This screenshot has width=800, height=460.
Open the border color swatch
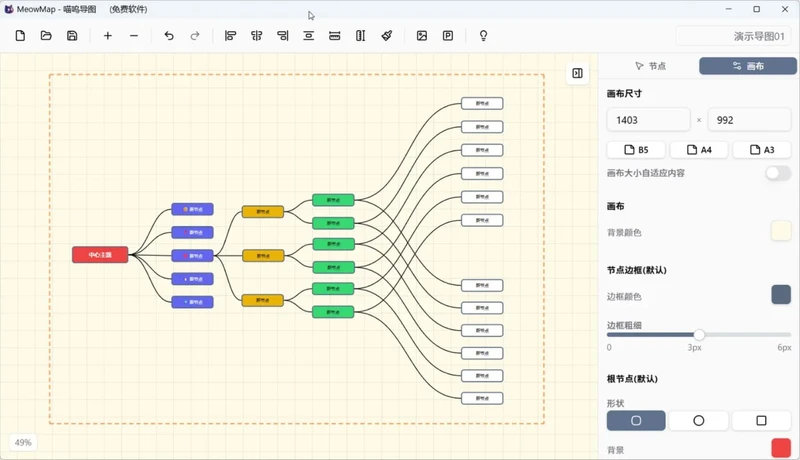click(x=781, y=295)
